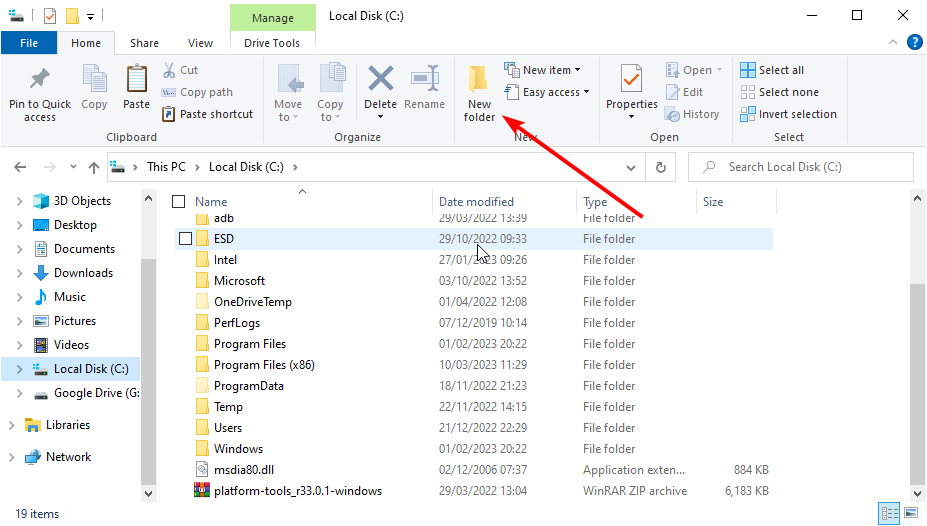The height and width of the screenshot is (526, 927).
Task: Click Invert selection
Action: point(789,114)
